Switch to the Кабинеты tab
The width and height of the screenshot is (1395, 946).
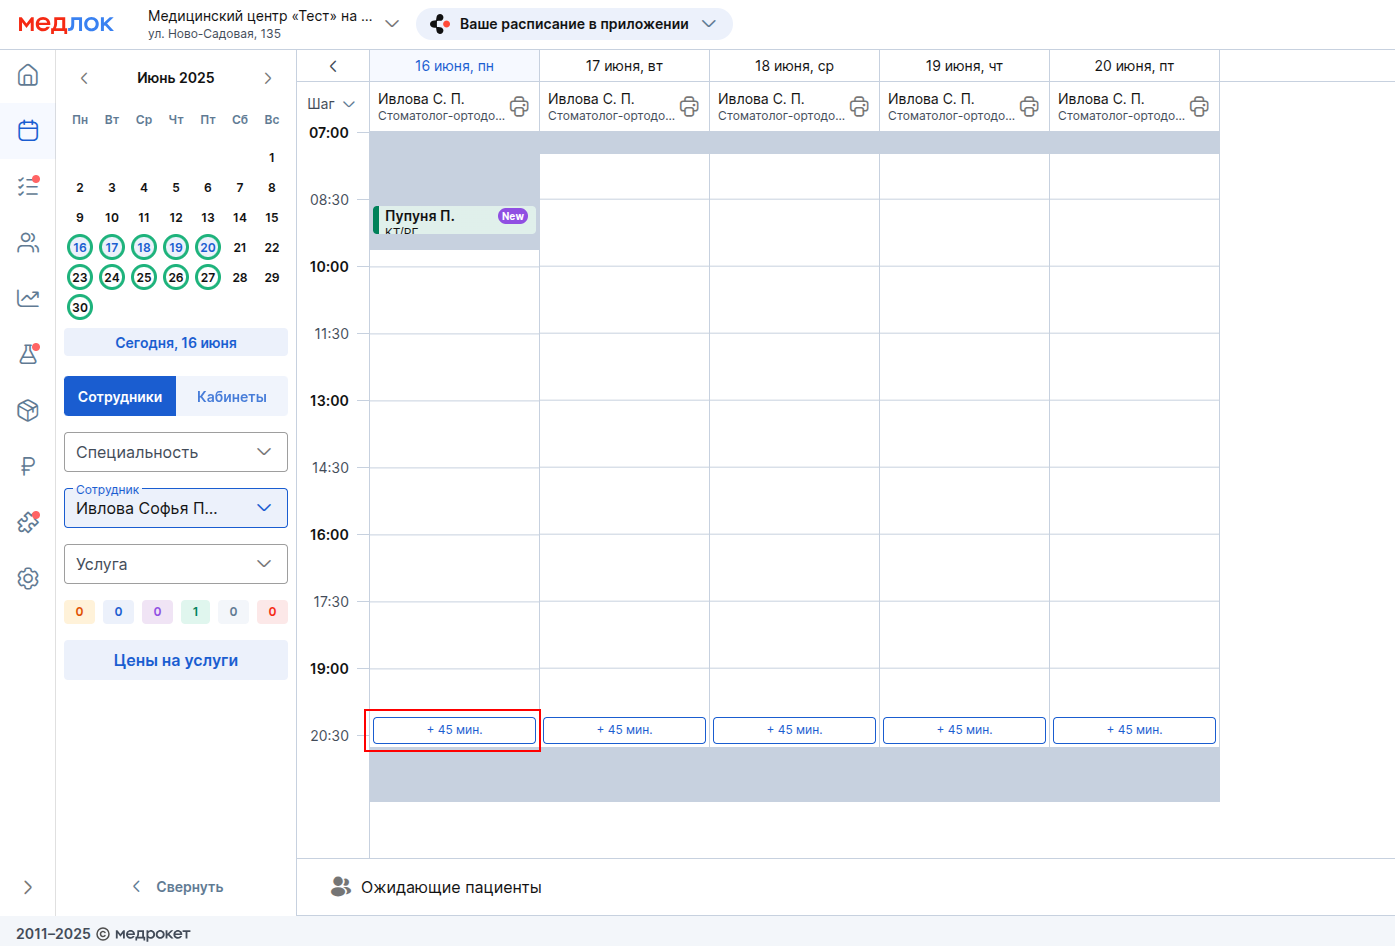coord(232,396)
